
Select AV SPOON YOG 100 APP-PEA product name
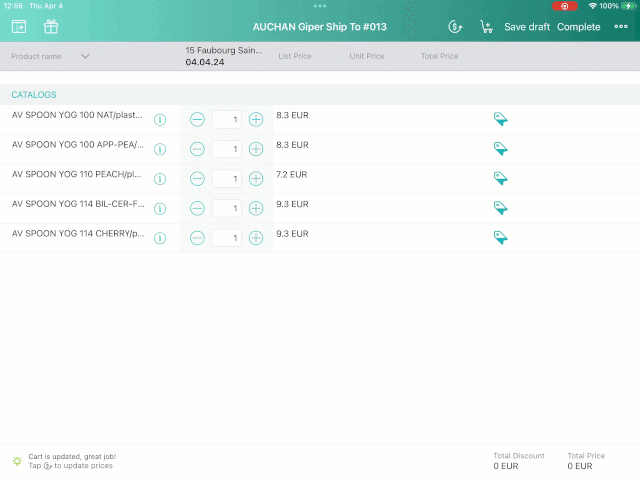point(78,145)
